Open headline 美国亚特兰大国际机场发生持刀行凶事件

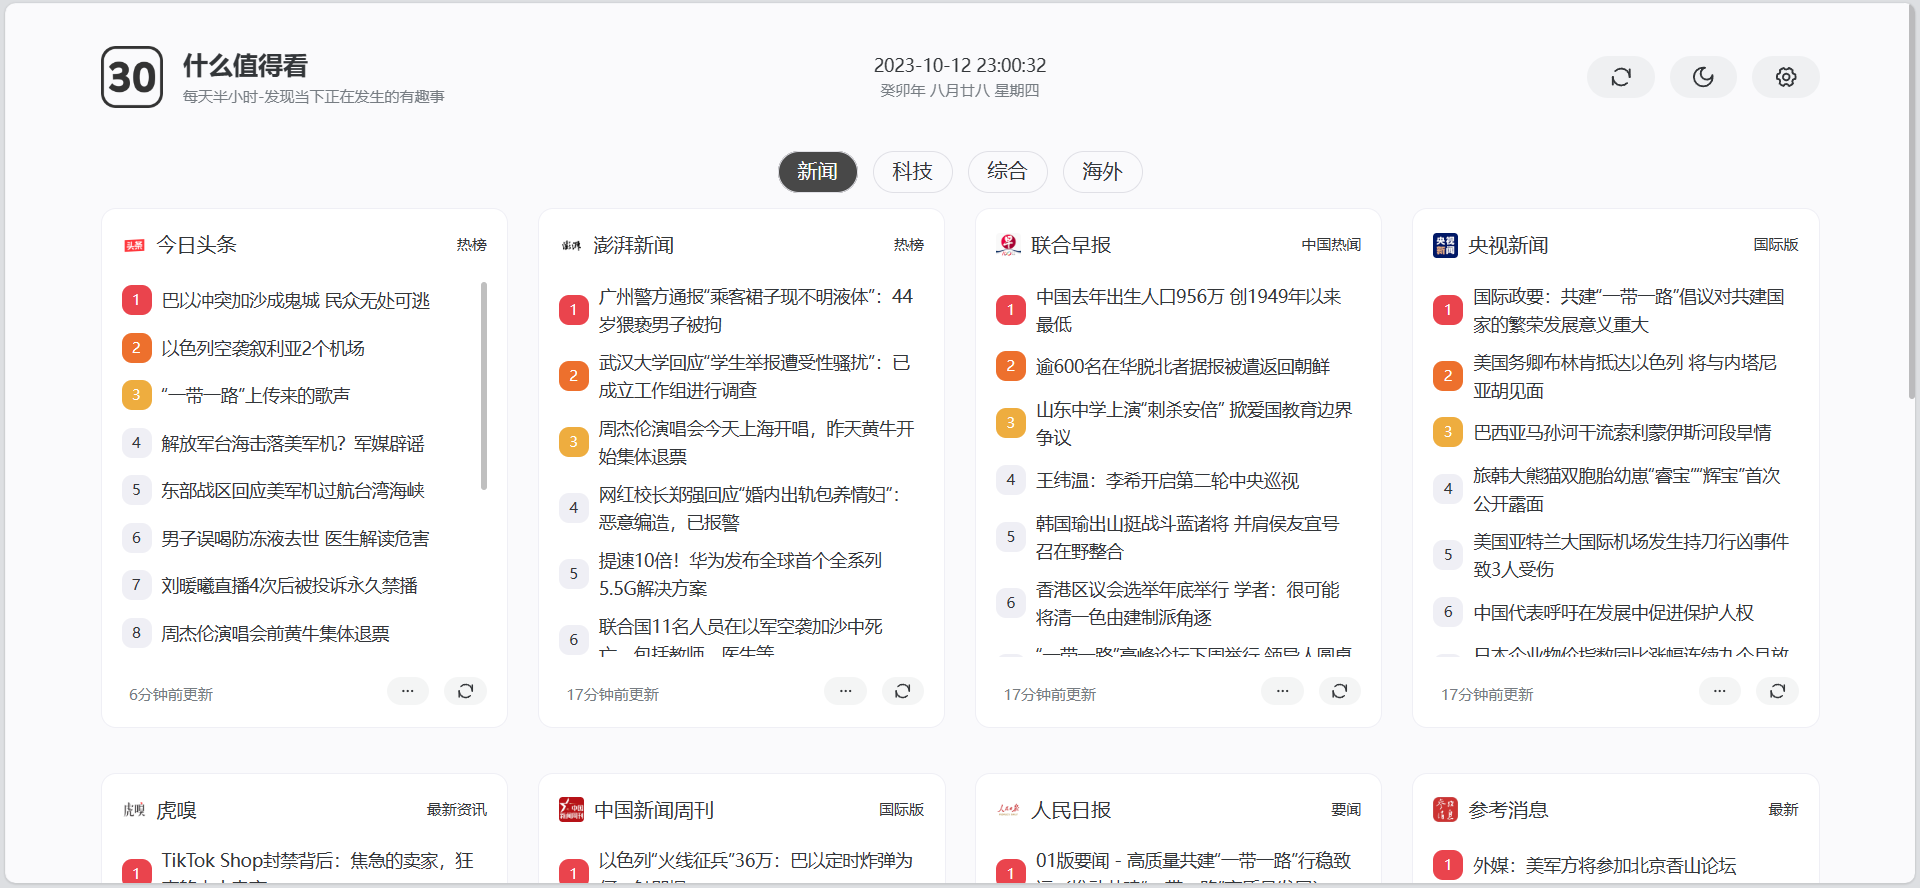point(1631,555)
